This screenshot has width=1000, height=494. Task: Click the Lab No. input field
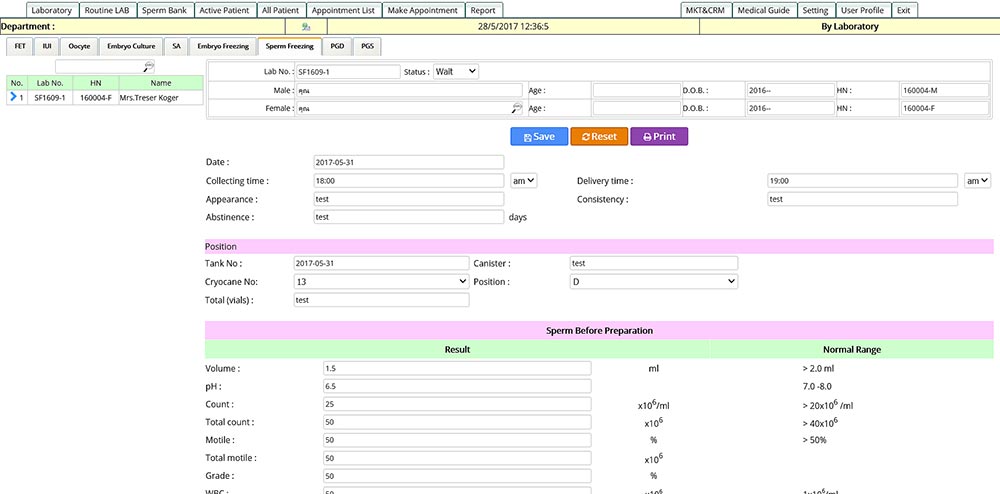click(348, 71)
